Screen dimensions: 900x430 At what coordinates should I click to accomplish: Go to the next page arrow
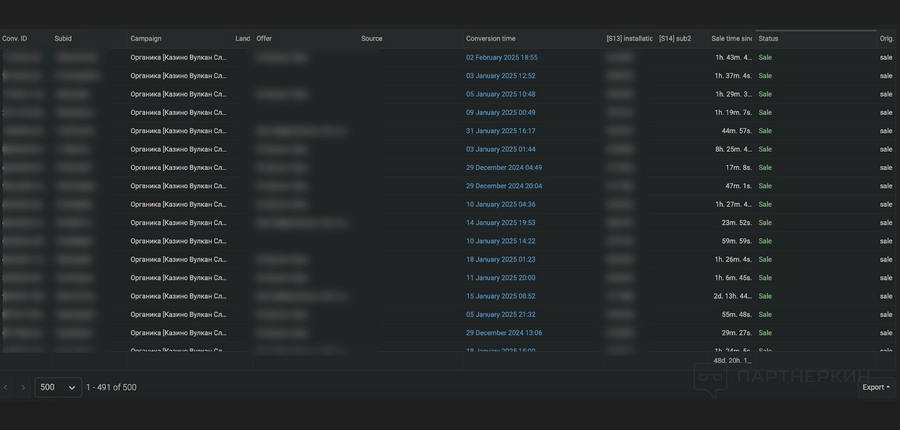(x=23, y=388)
